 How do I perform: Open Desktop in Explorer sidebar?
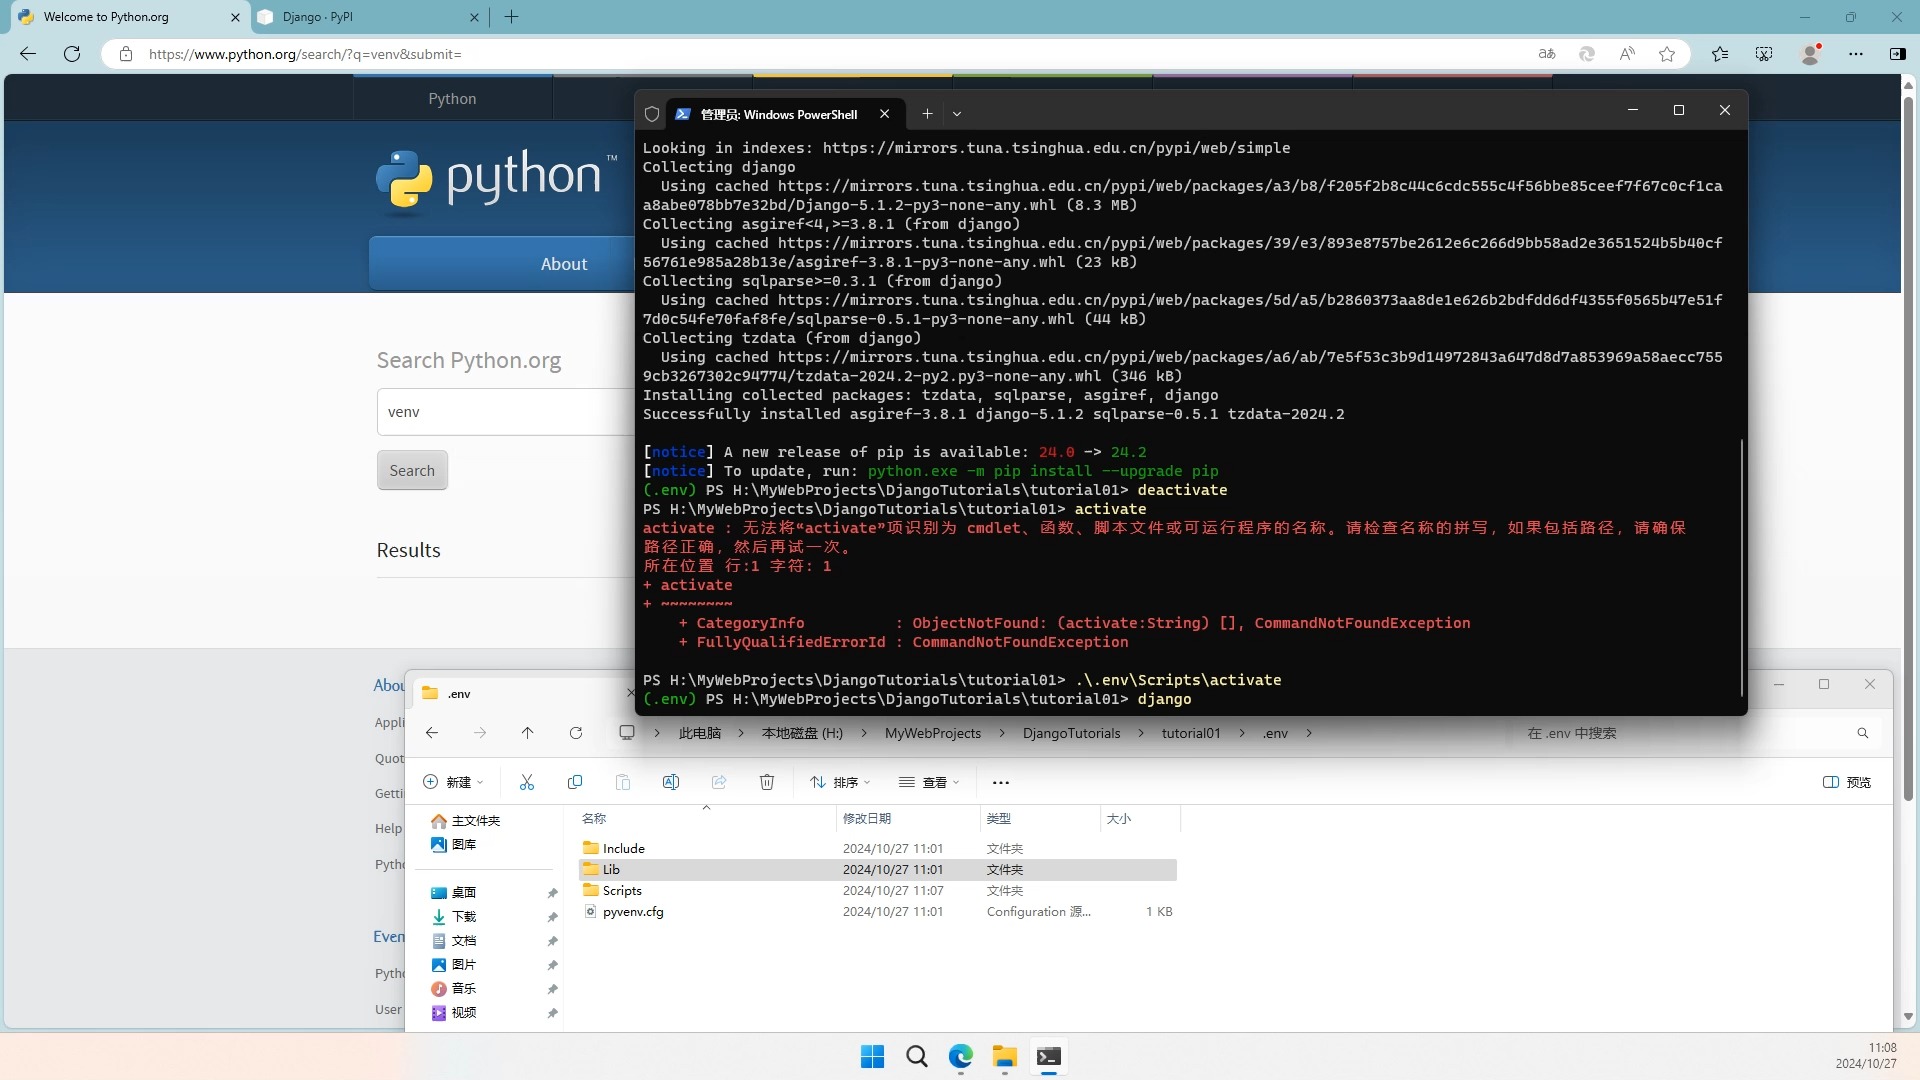pyautogui.click(x=454, y=892)
